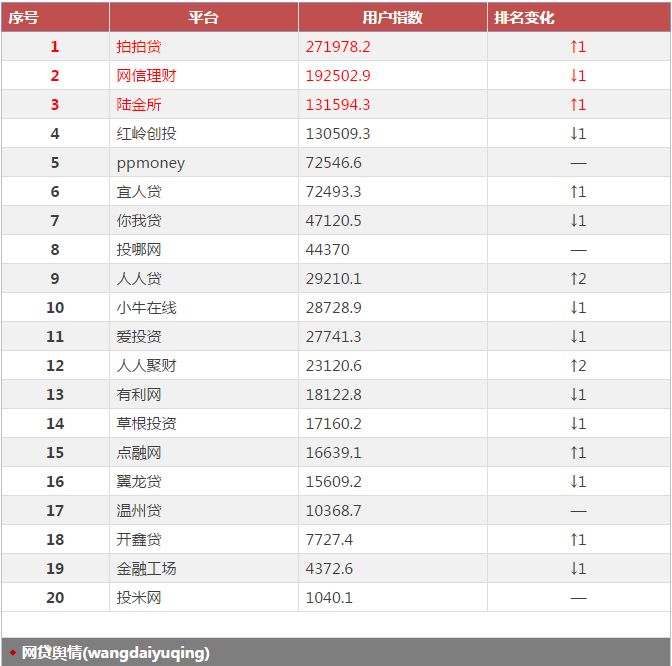This screenshot has height=666, width=672.
Task: Click rank change ↑1 for 点融网
Action: pyautogui.click(x=578, y=453)
